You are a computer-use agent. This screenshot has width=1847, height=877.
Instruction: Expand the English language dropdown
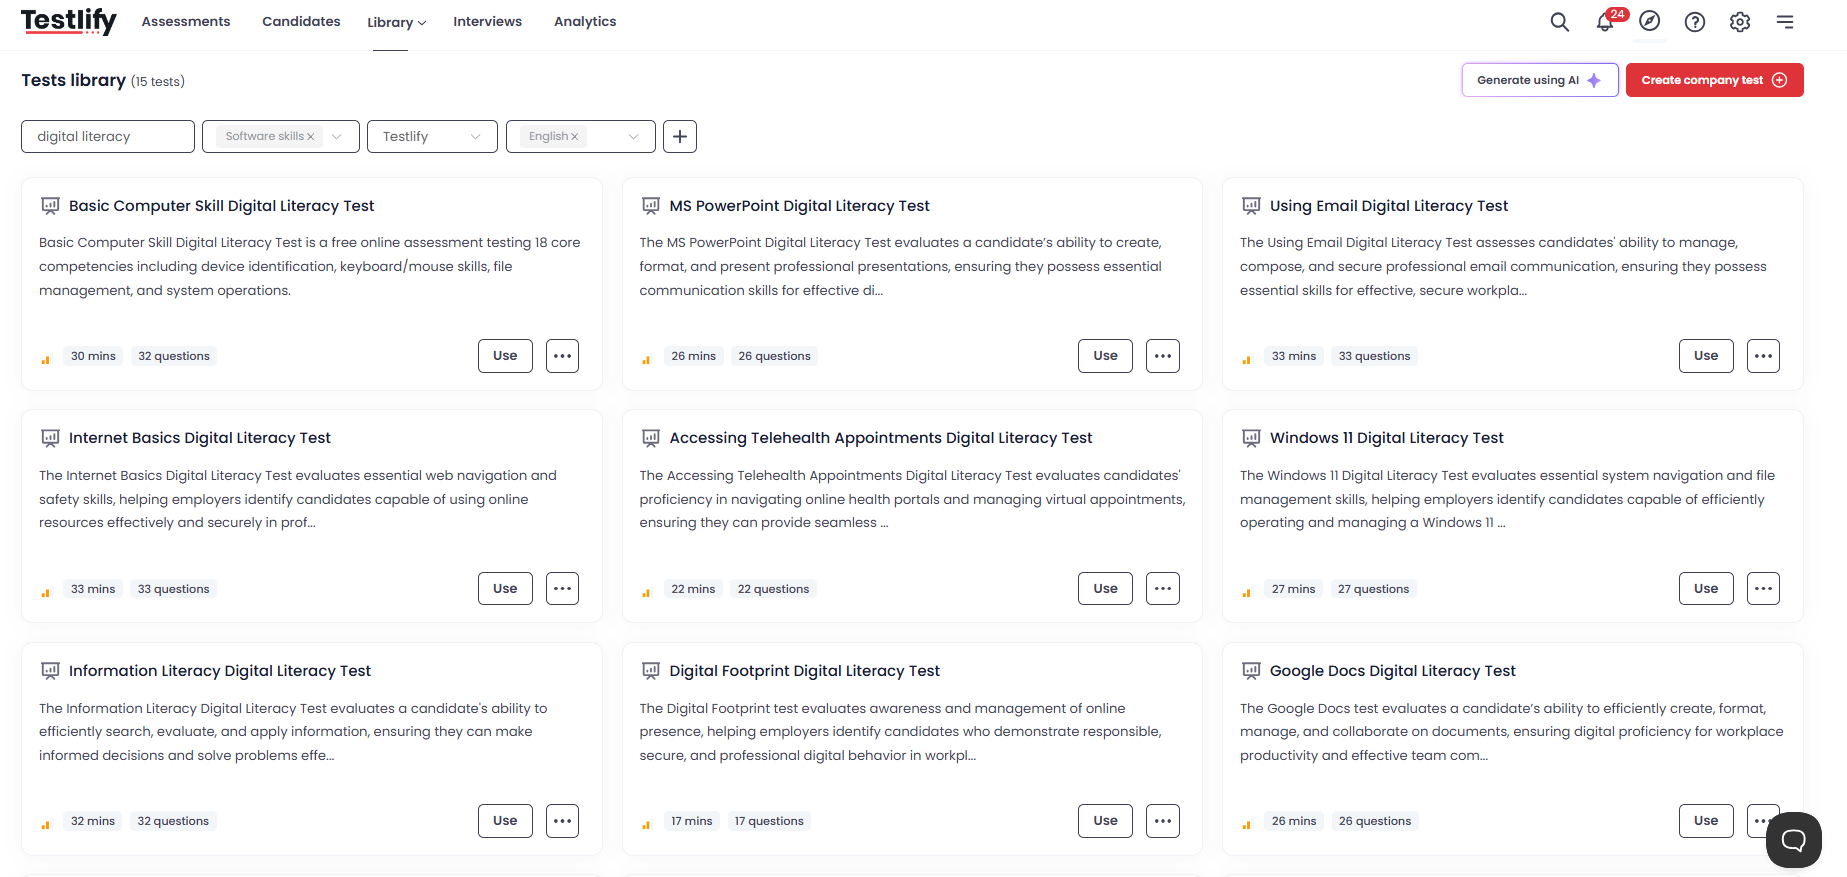click(633, 137)
